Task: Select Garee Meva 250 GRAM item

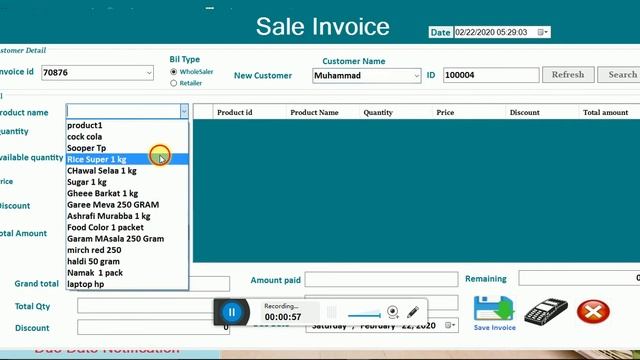Action: [127, 205]
